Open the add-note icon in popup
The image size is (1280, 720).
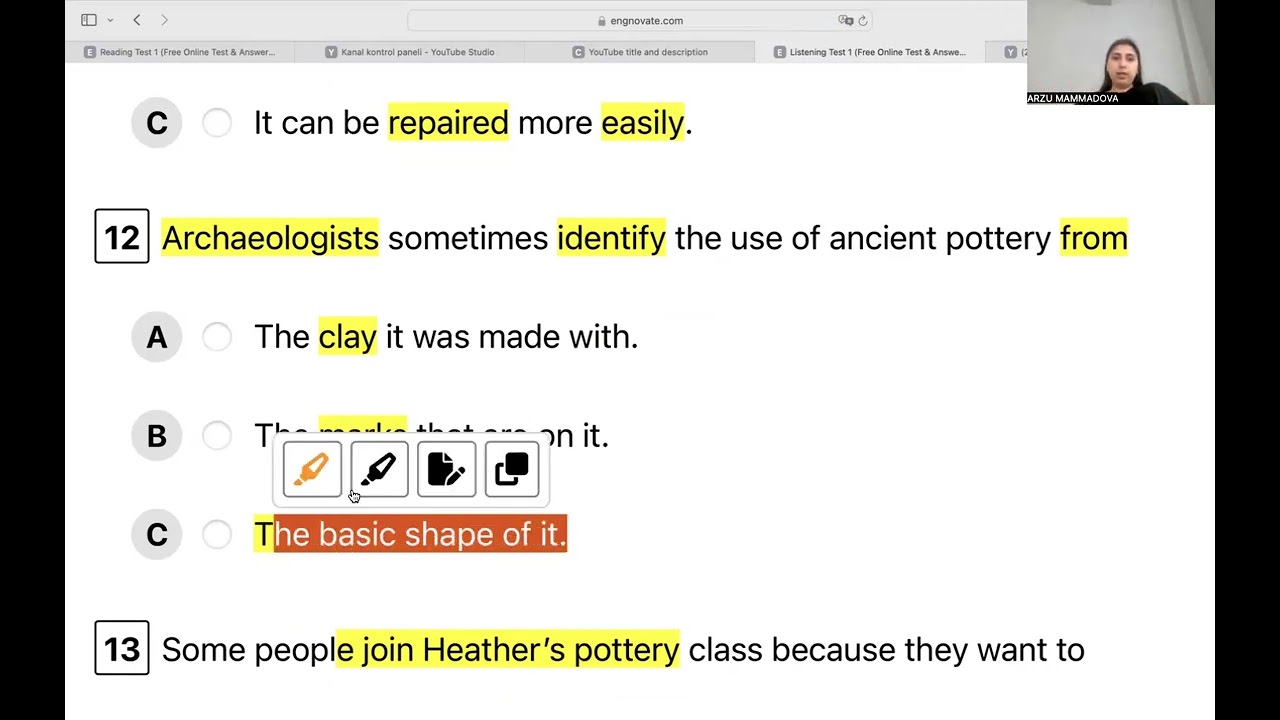[446, 469]
